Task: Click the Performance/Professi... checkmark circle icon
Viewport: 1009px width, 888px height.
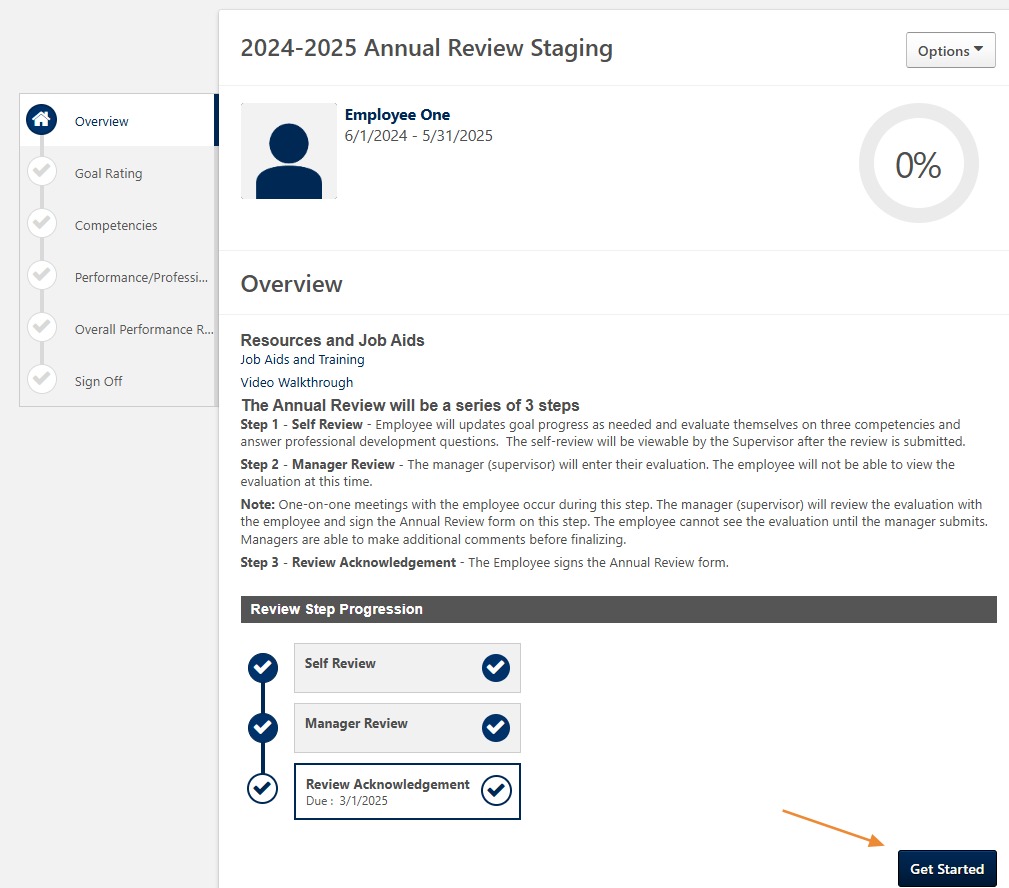Action: click(42, 275)
